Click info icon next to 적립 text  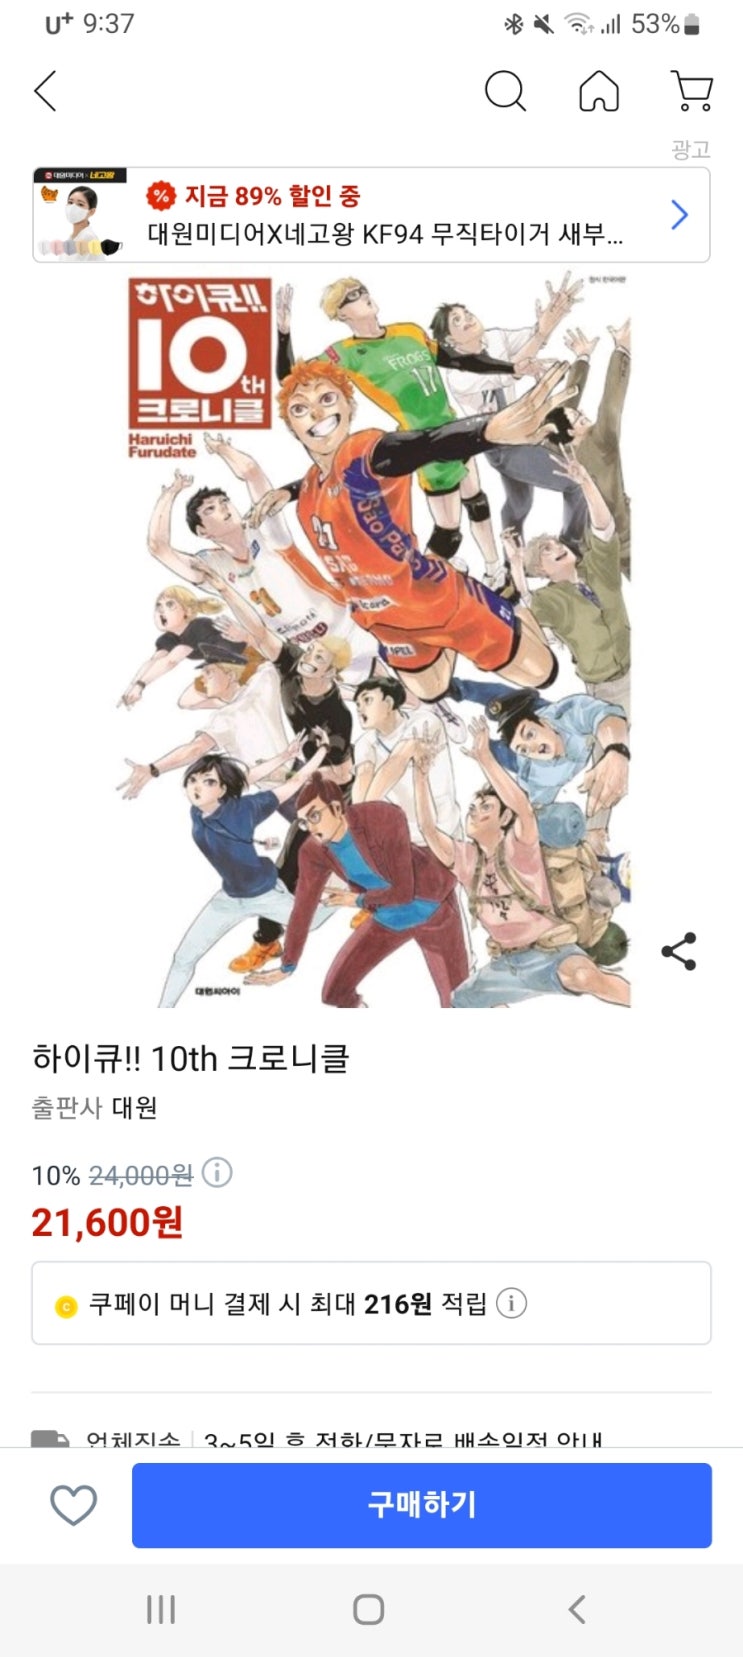pyautogui.click(x=512, y=1303)
